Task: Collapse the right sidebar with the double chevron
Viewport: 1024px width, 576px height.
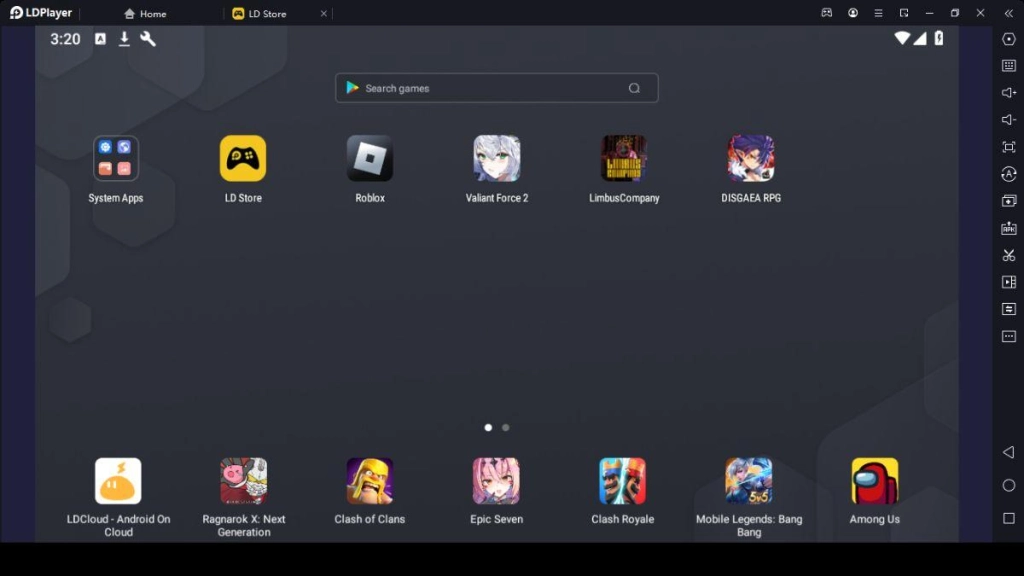Action: tap(1010, 14)
